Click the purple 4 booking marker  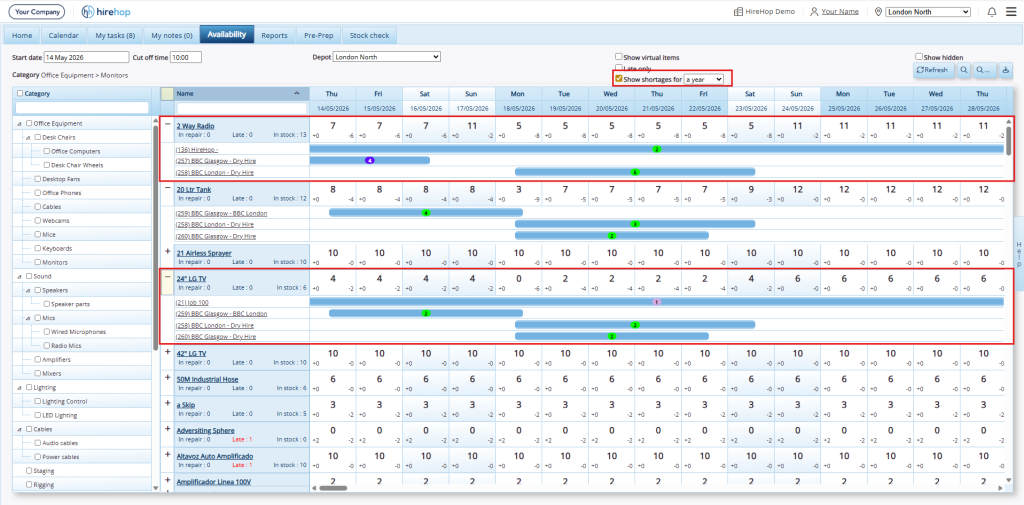pyautogui.click(x=370, y=160)
